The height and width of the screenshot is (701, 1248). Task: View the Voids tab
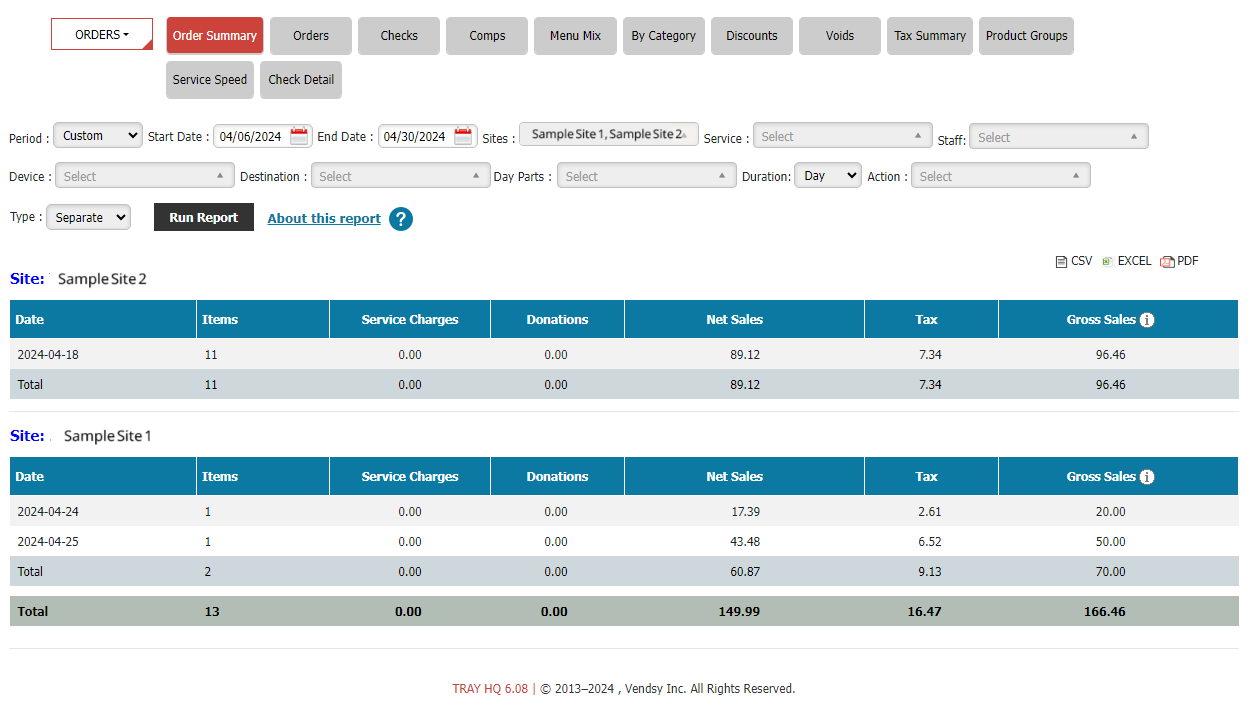(840, 36)
